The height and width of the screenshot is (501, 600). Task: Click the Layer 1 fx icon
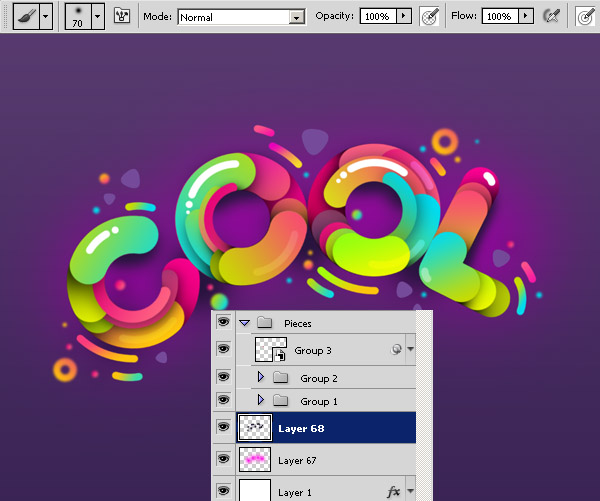pos(393,491)
